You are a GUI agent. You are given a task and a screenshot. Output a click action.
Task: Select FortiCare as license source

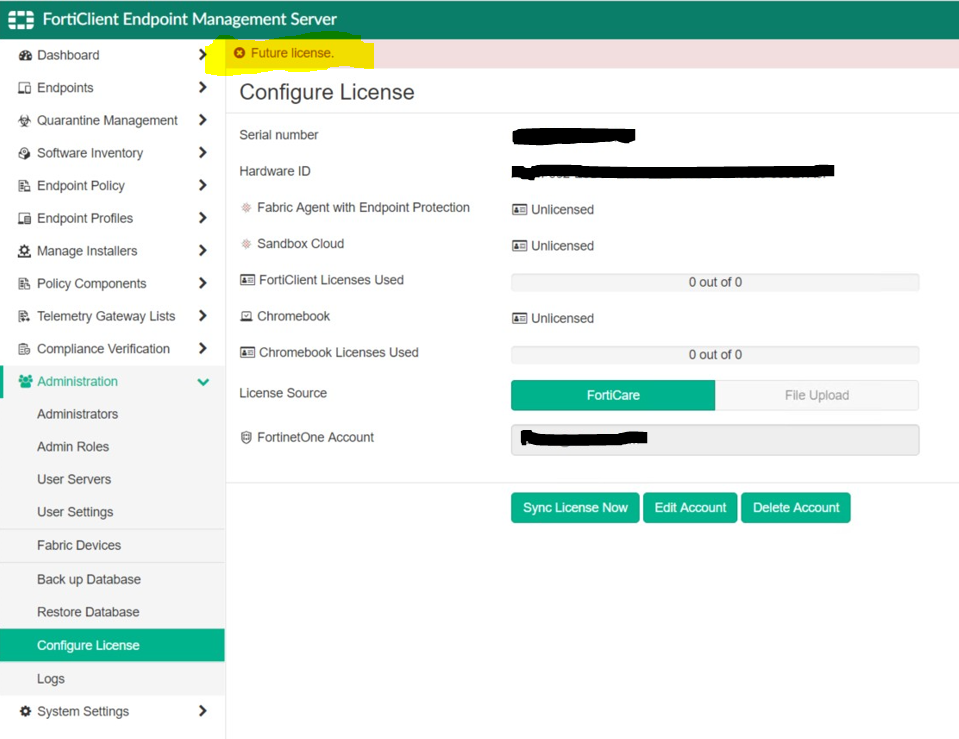tap(613, 395)
